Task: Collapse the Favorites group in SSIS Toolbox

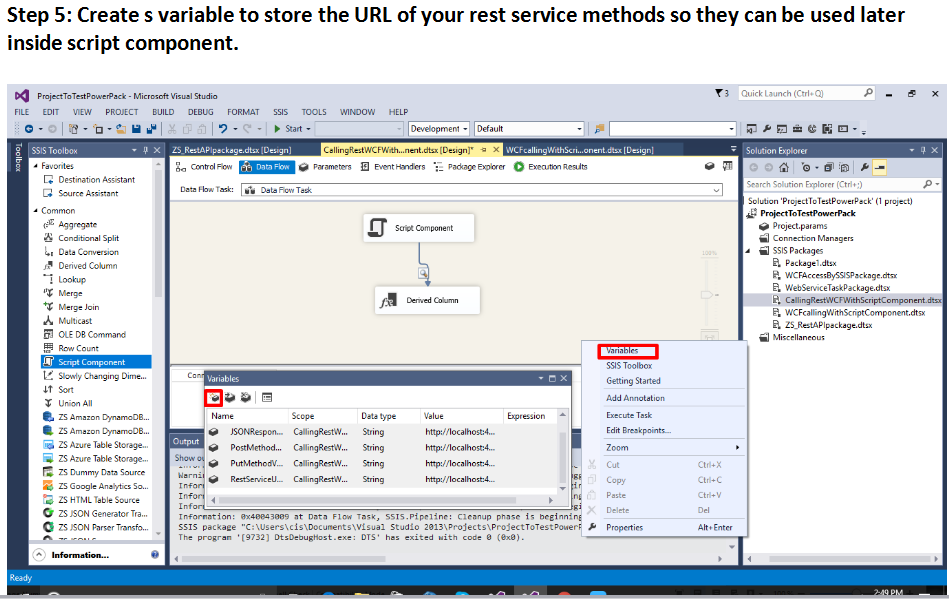Action: [x=36, y=166]
